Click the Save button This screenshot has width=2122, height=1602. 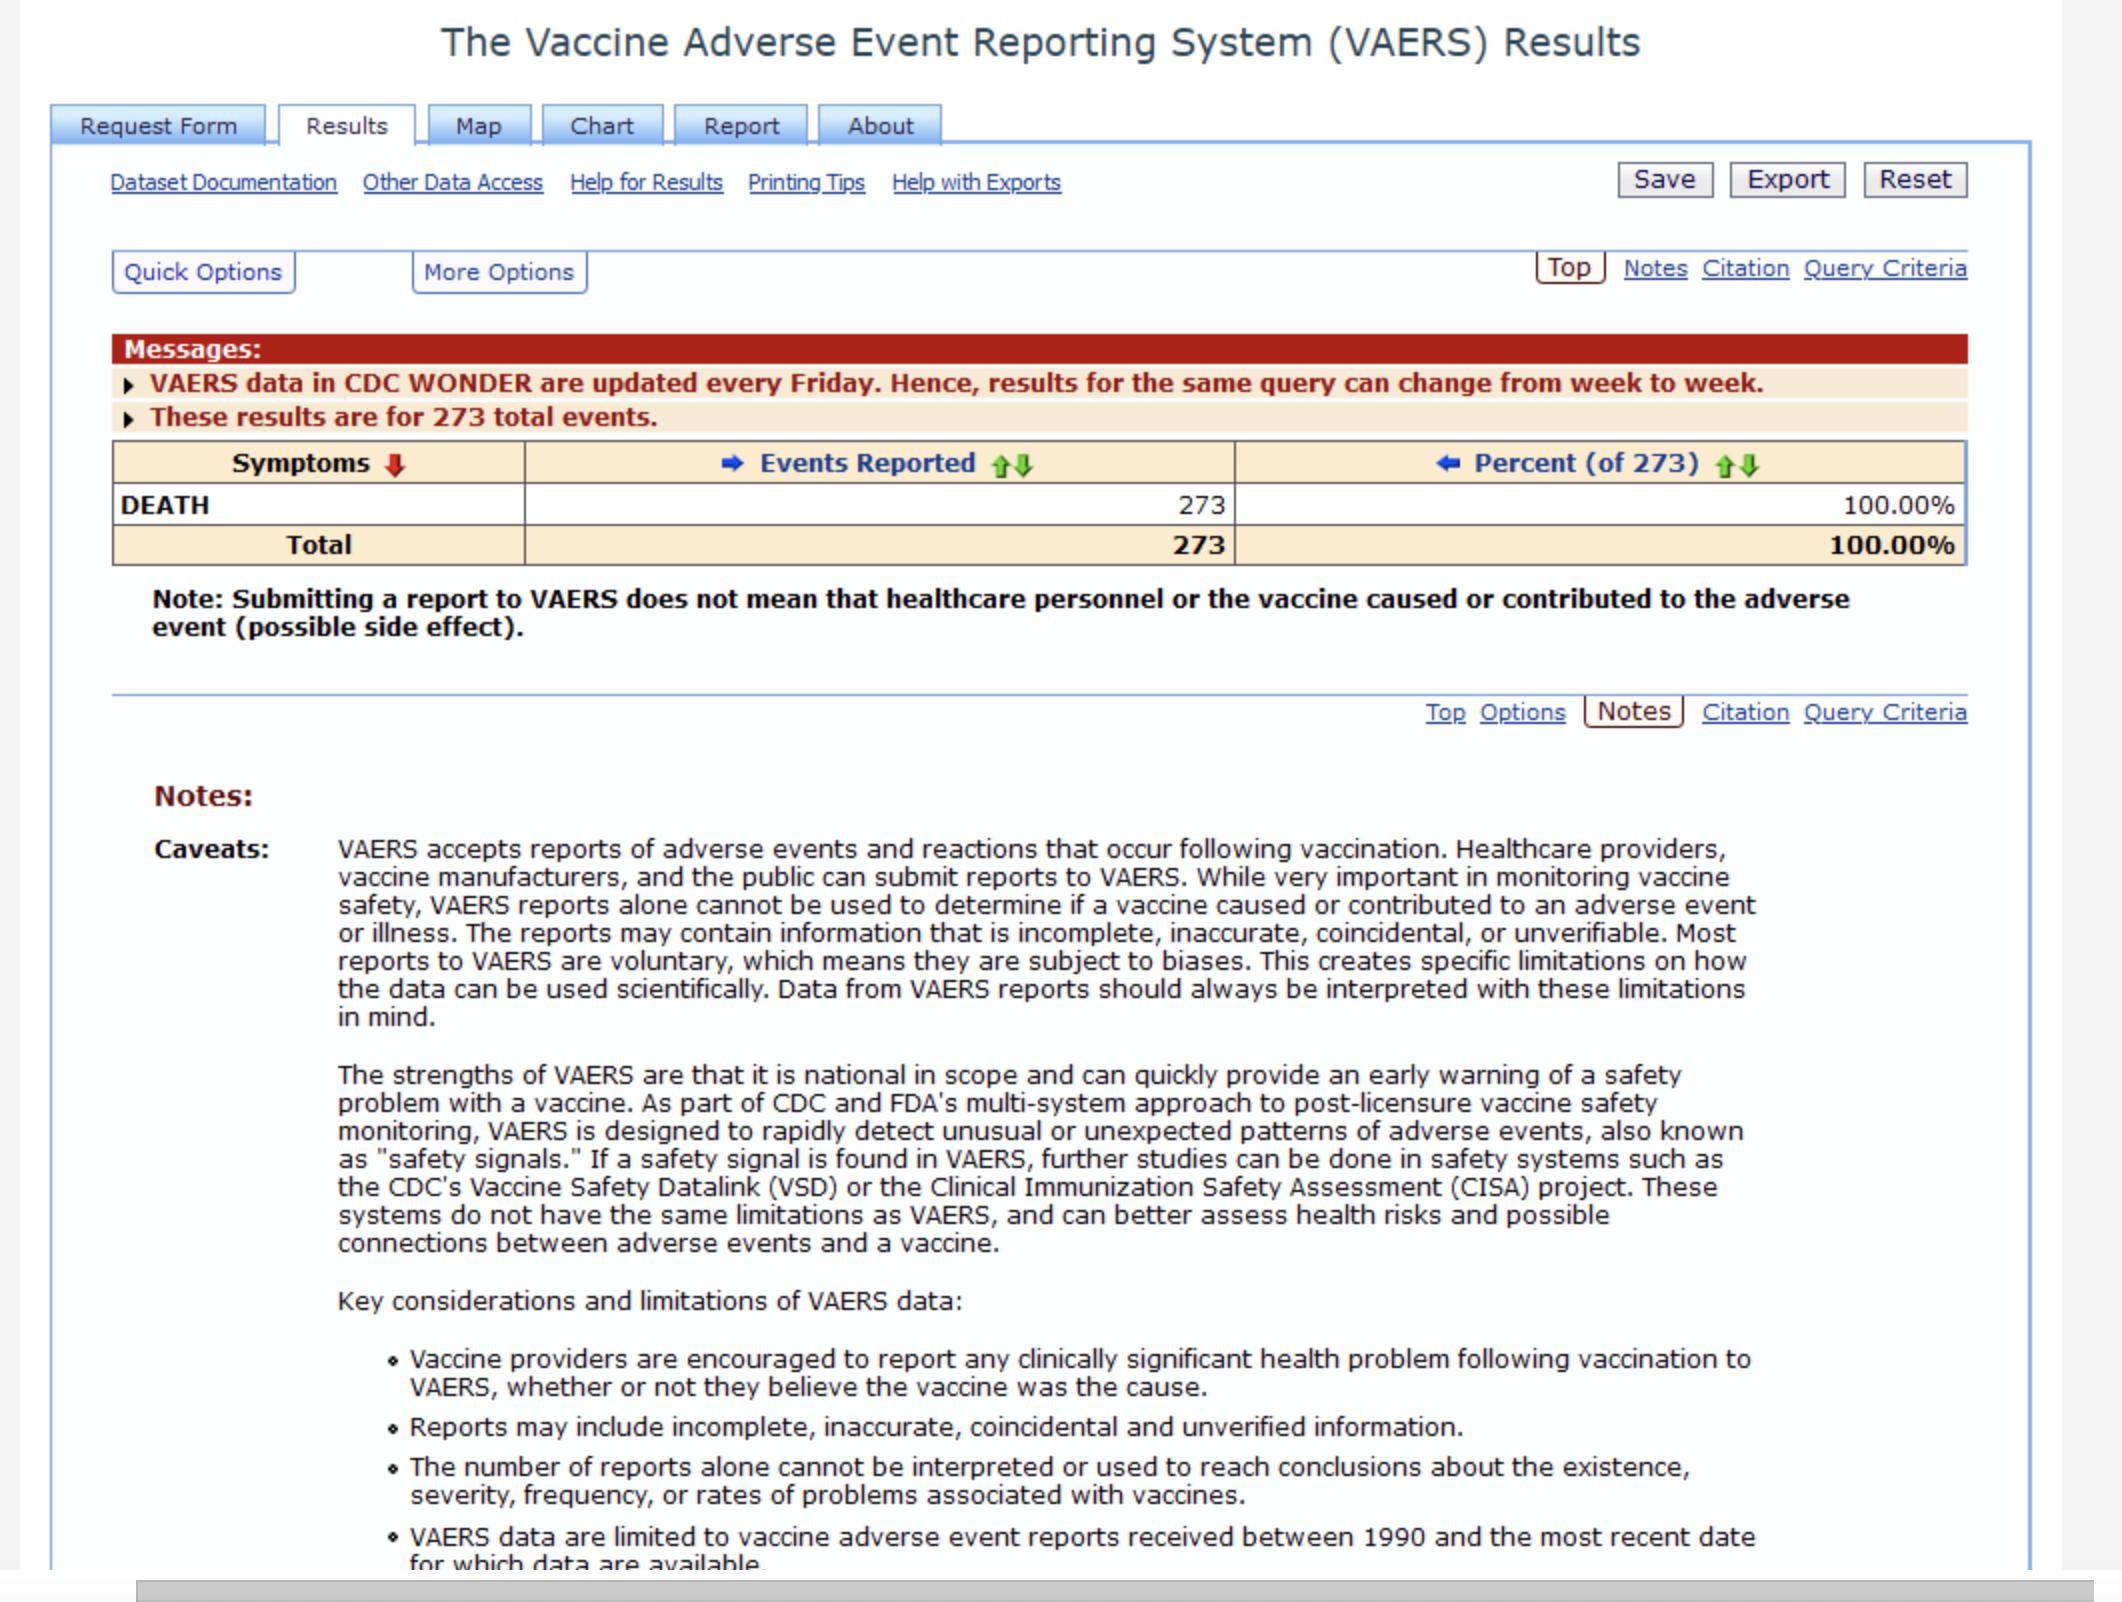(x=1665, y=180)
